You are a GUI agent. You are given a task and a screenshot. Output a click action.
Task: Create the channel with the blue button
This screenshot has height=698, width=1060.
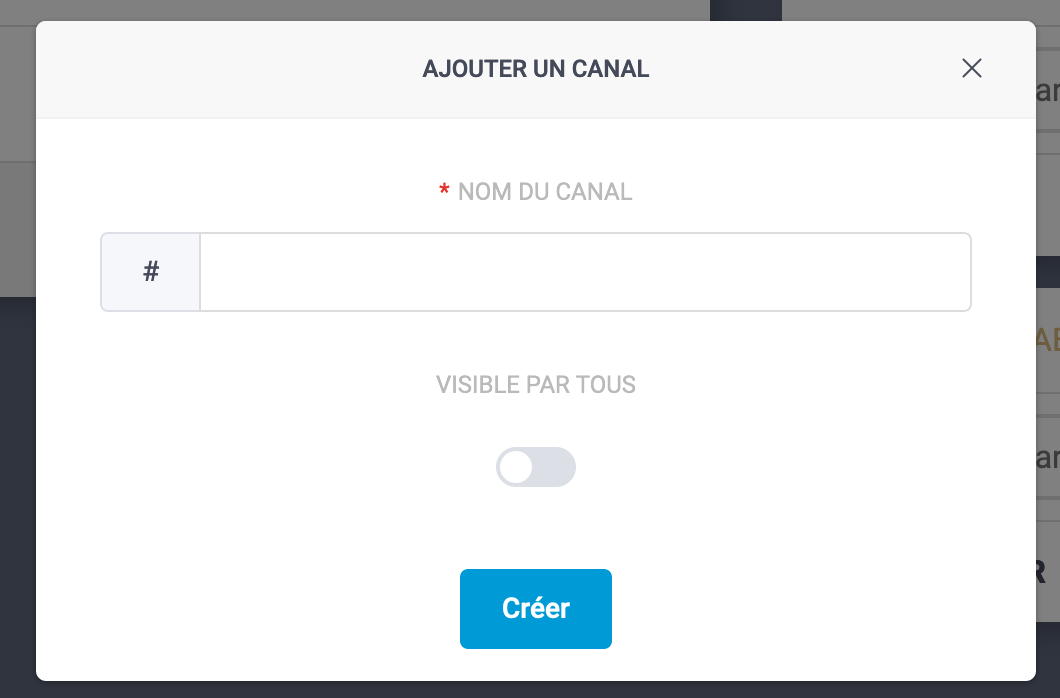click(x=536, y=608)
